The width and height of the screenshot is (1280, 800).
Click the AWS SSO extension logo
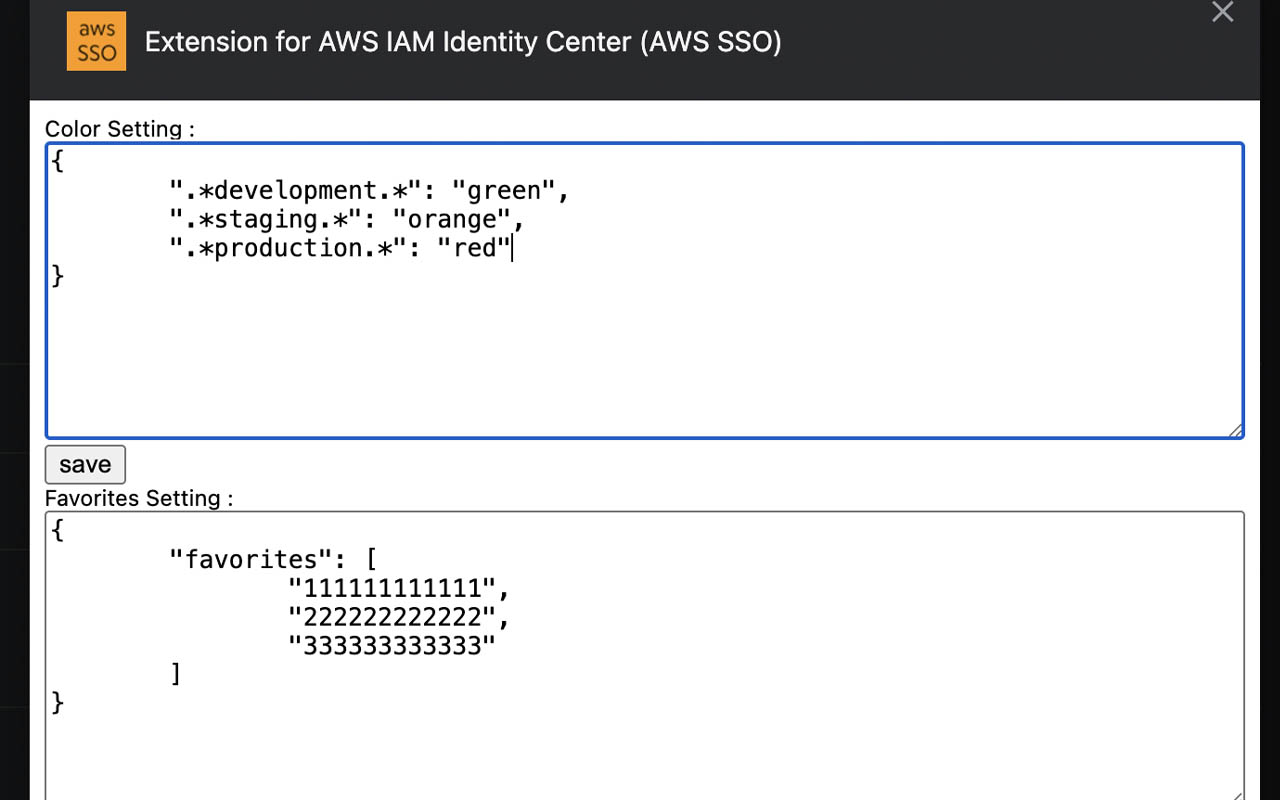click(96, 41)
